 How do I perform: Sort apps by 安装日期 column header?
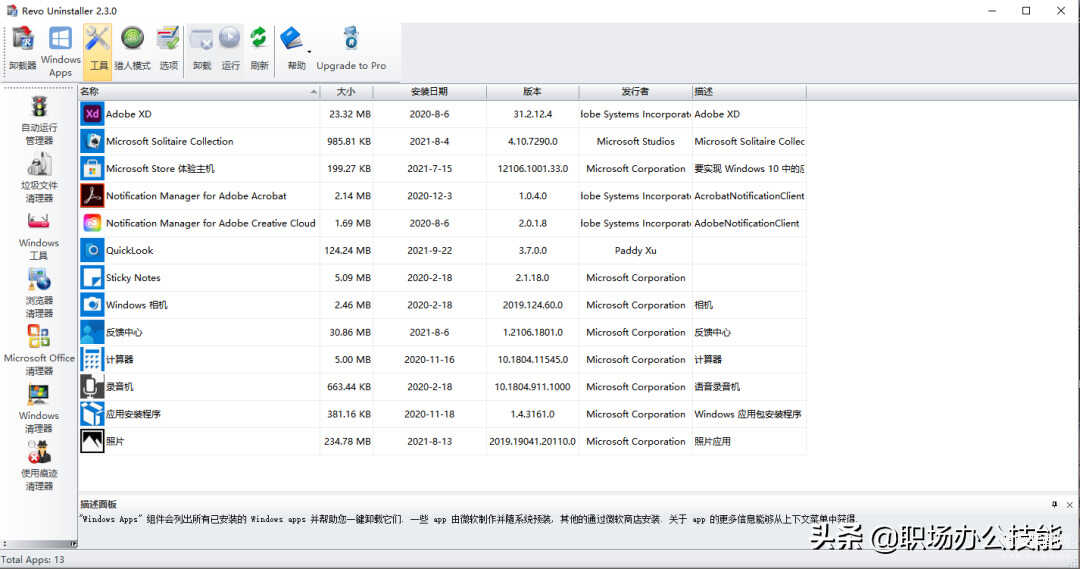click(430, 92)
